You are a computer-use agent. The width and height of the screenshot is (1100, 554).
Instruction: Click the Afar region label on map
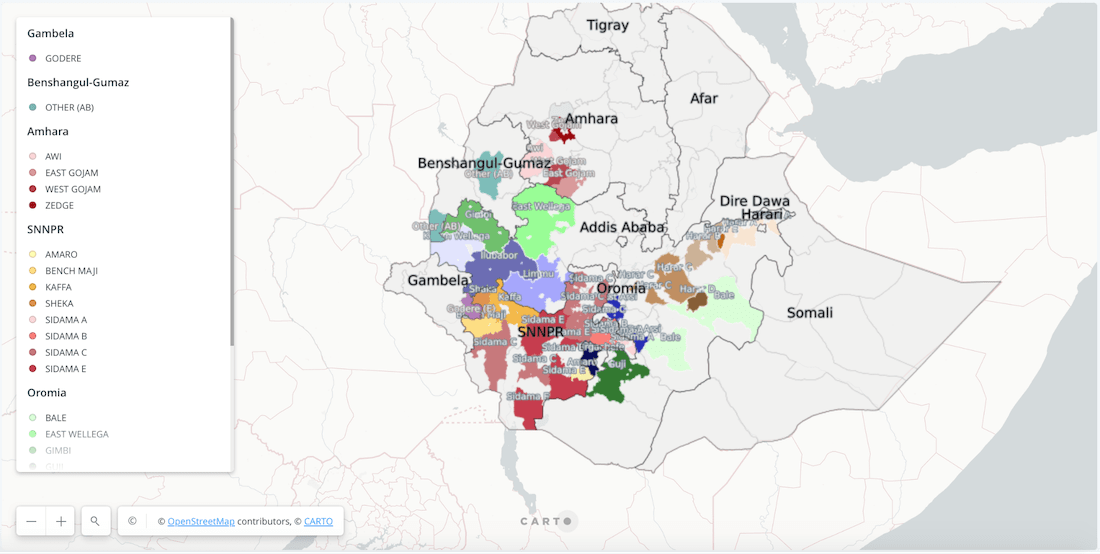pyautogui.click(x=704, y=98)
